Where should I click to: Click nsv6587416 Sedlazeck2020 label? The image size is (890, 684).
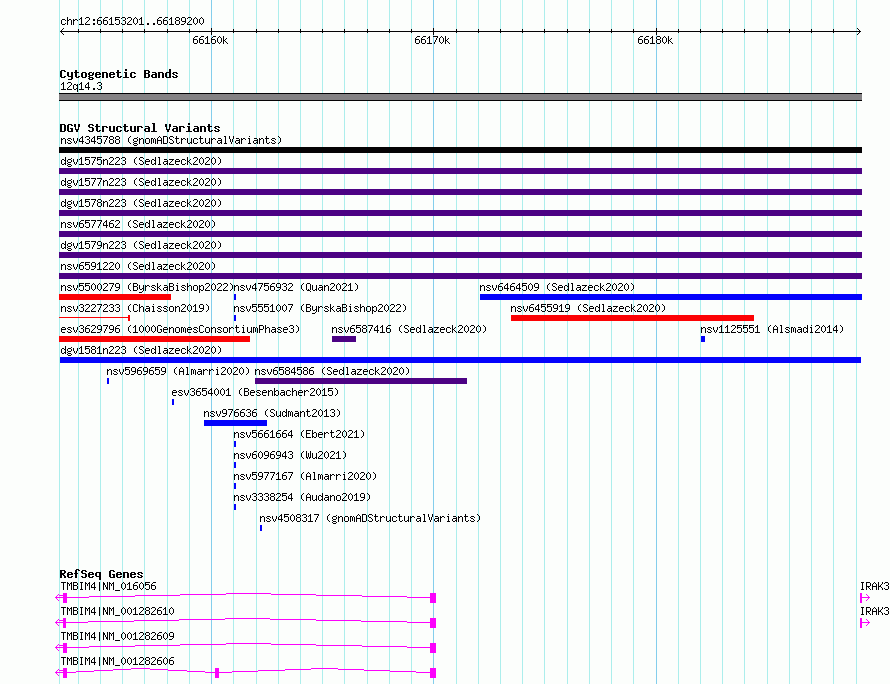click(409, 329)
